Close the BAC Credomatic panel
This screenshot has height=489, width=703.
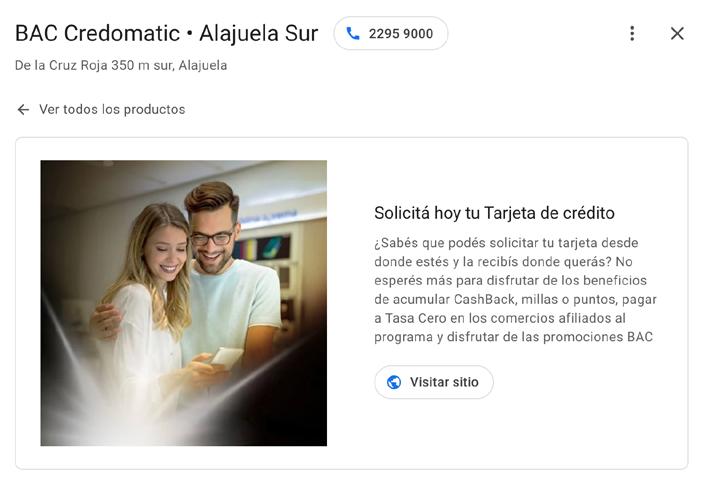[677, 34]
